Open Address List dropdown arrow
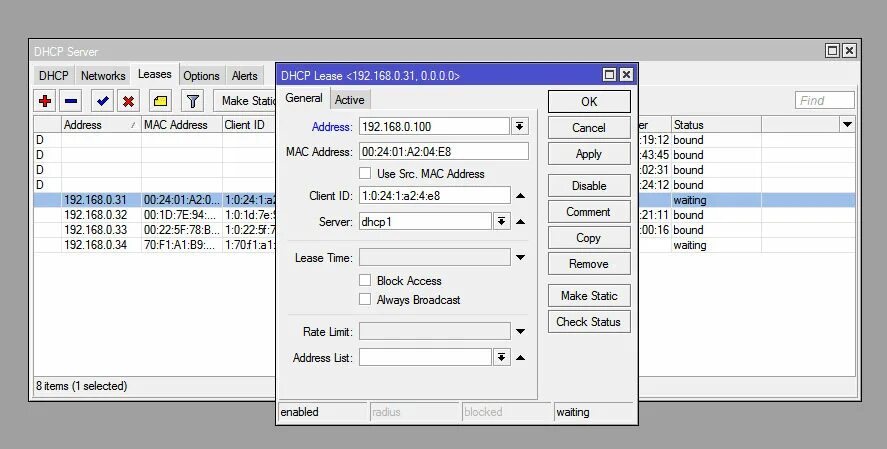This screenshot has width=887, height=449. pyautogui.click(x=501, y=357)
